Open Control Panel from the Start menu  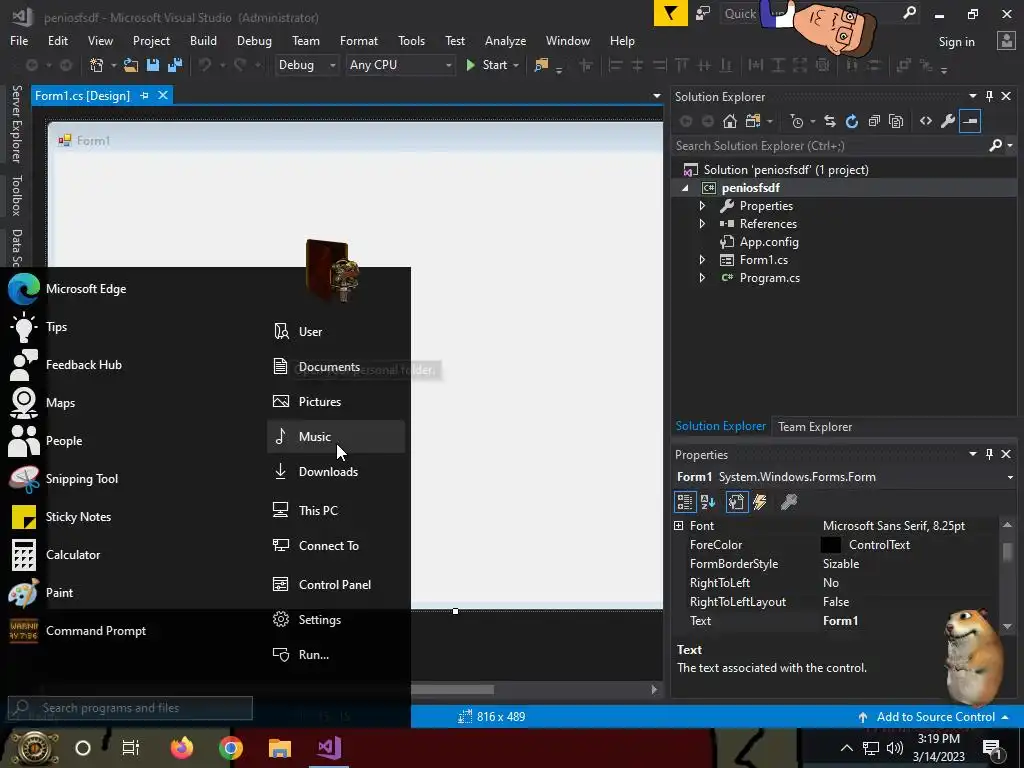(x=336, y=584)
